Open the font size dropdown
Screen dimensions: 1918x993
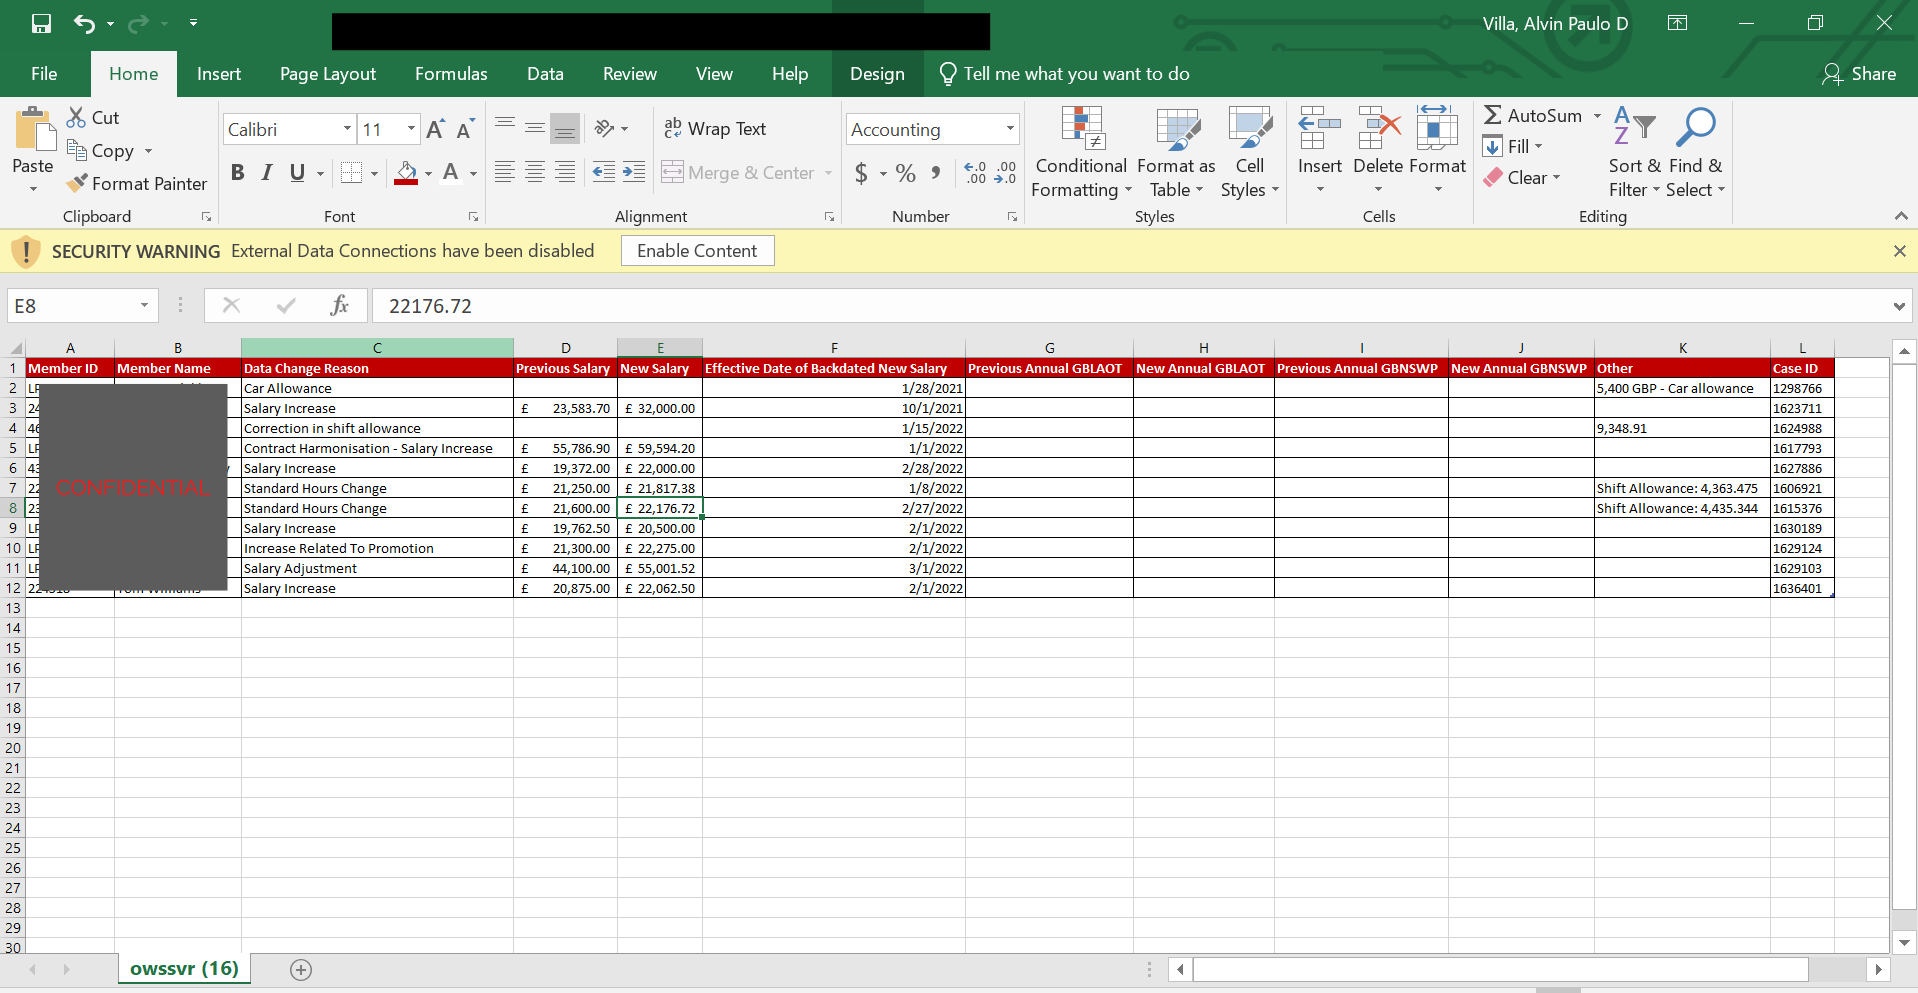coord(411,129)
